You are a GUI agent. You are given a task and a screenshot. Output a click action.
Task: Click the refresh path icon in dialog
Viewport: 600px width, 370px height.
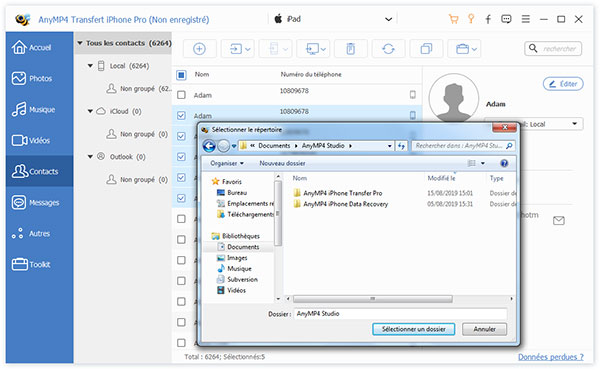tap(401, 146)
